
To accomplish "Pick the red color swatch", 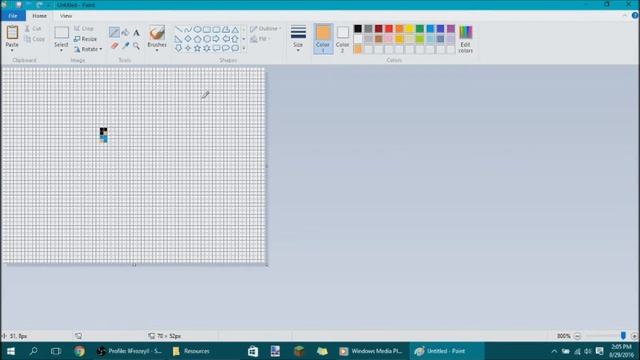I will point(389,29).
